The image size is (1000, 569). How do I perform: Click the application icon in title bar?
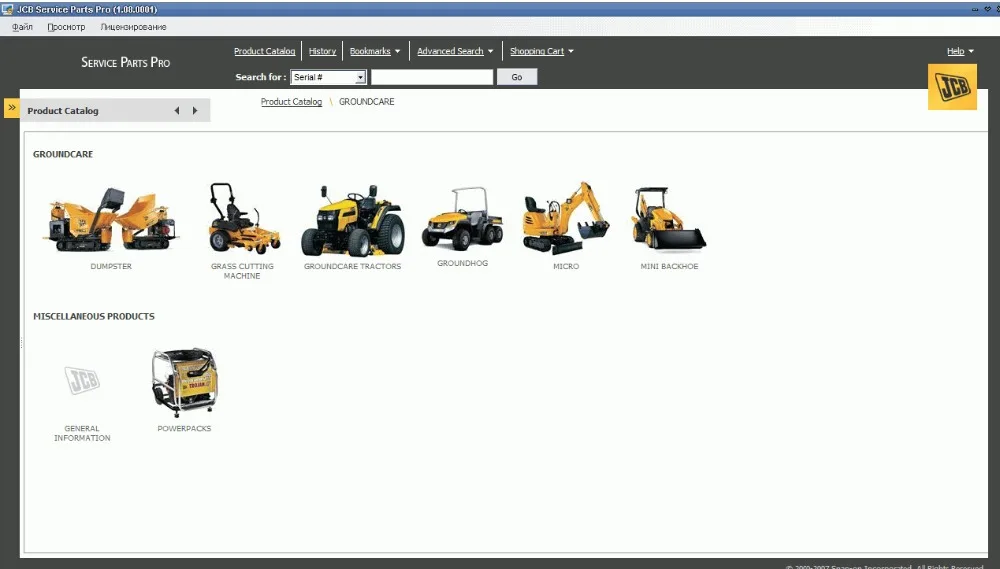point(7,9)
